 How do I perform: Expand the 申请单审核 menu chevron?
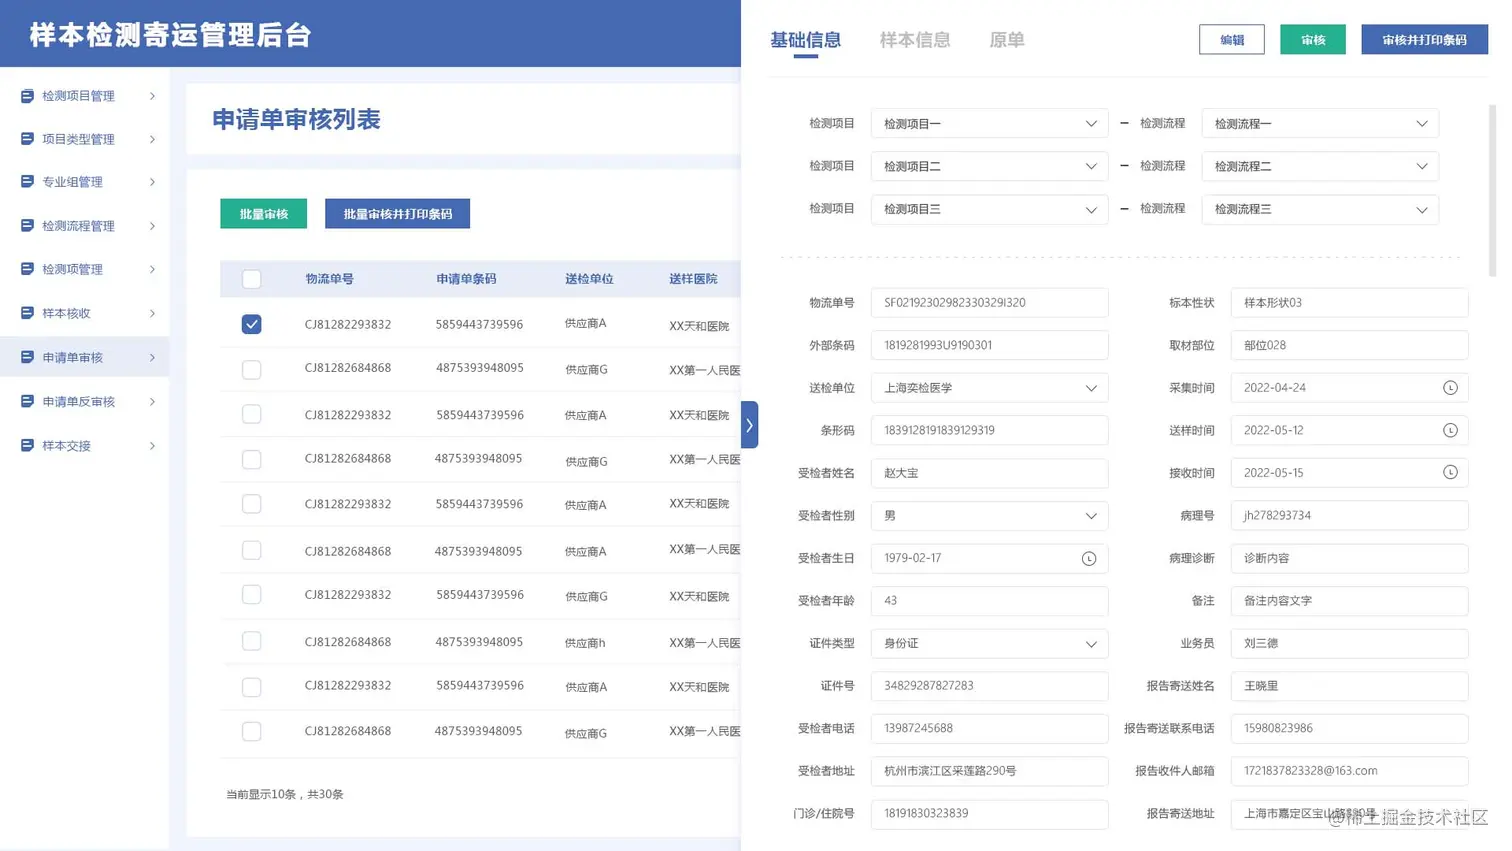[x=152, y=357]
